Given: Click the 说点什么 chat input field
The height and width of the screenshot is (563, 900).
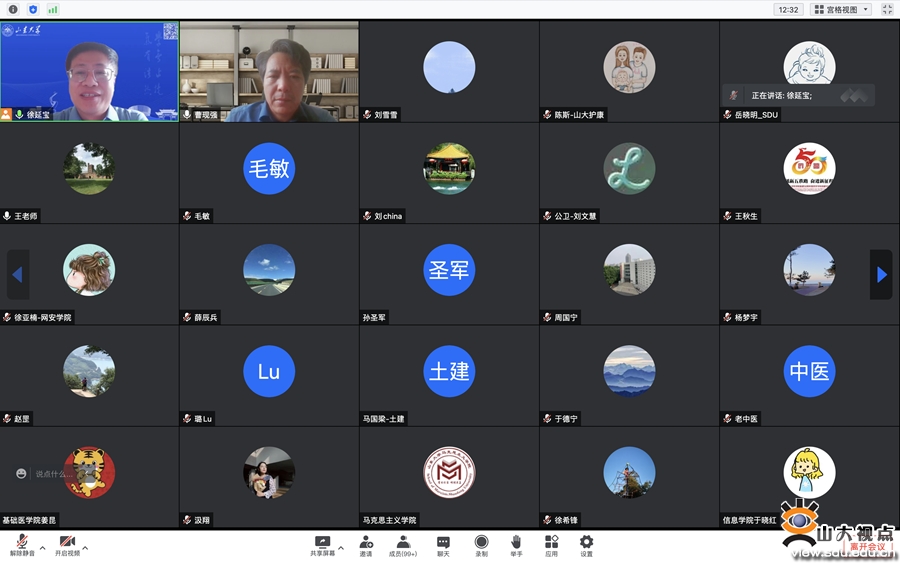Looking at the screenshot, I should [x=58, y=474].
